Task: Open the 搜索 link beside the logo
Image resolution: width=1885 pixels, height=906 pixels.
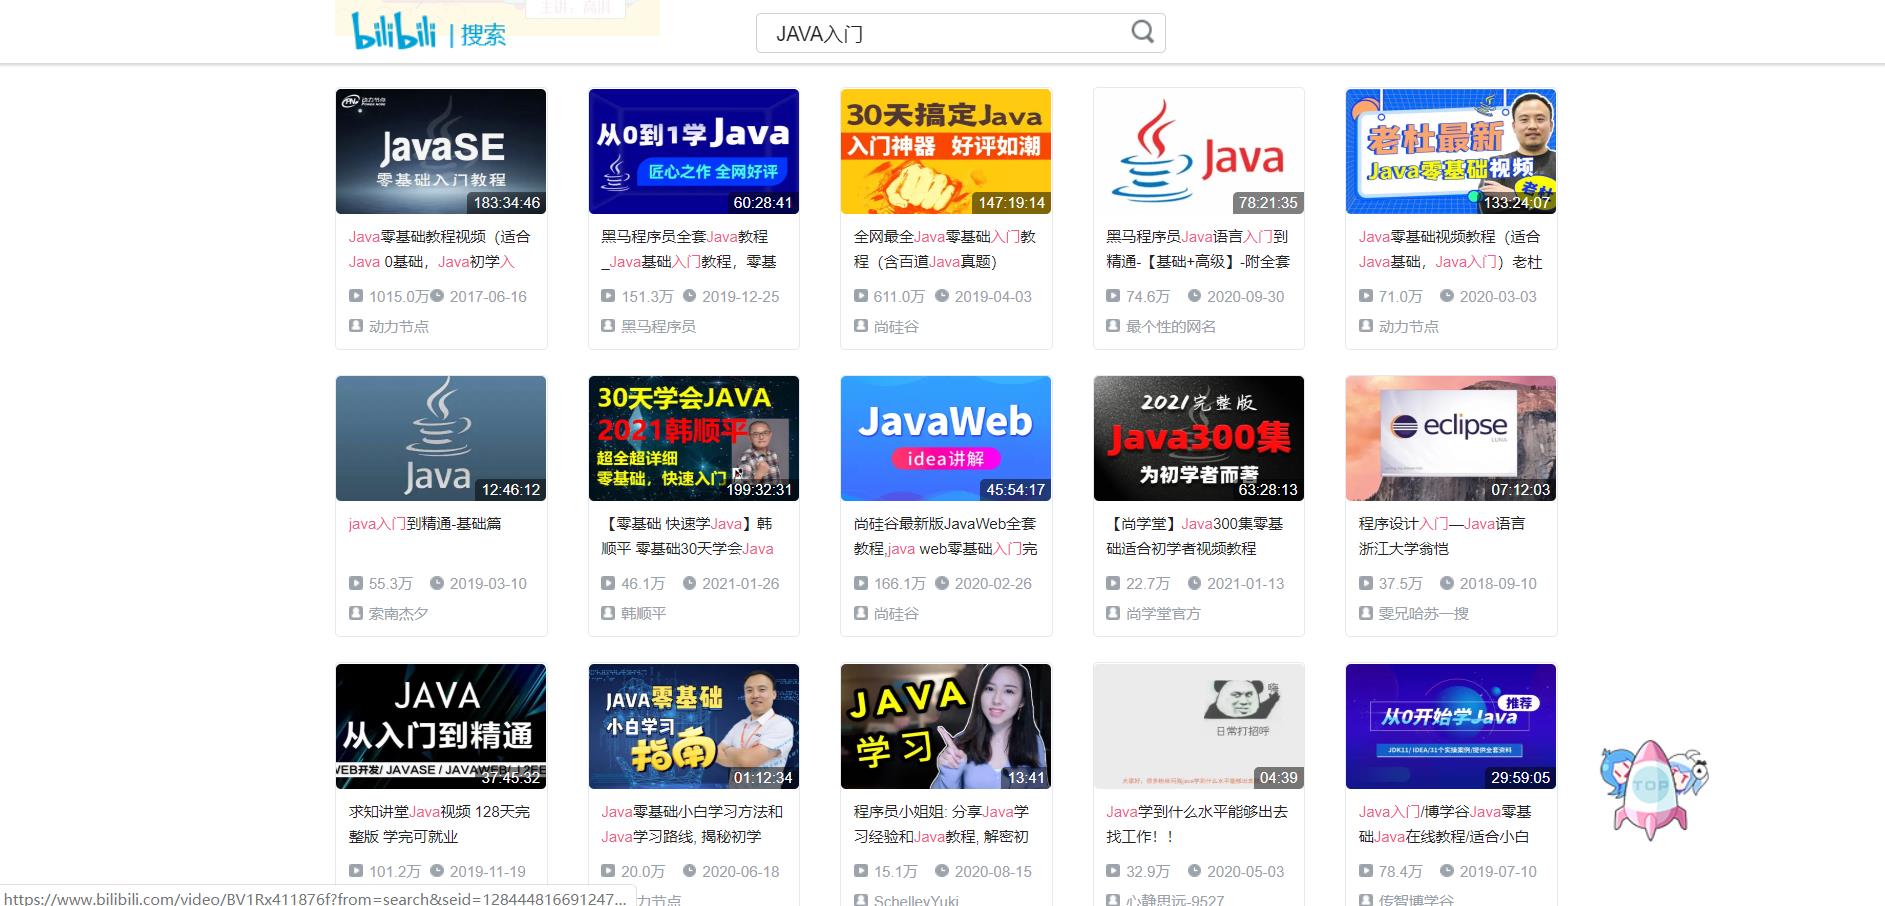Action: pos(483,35)
